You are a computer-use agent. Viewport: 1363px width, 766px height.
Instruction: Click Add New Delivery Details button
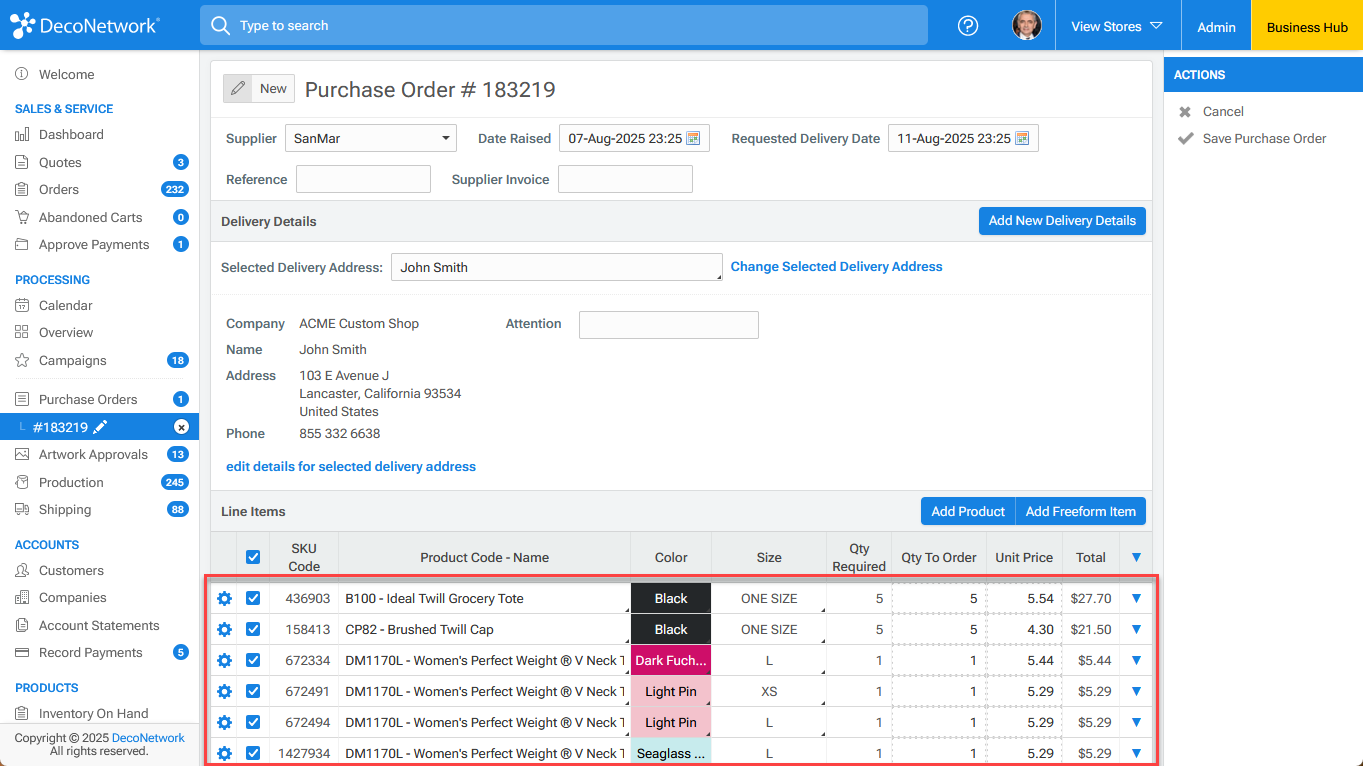pos(1061,221)
